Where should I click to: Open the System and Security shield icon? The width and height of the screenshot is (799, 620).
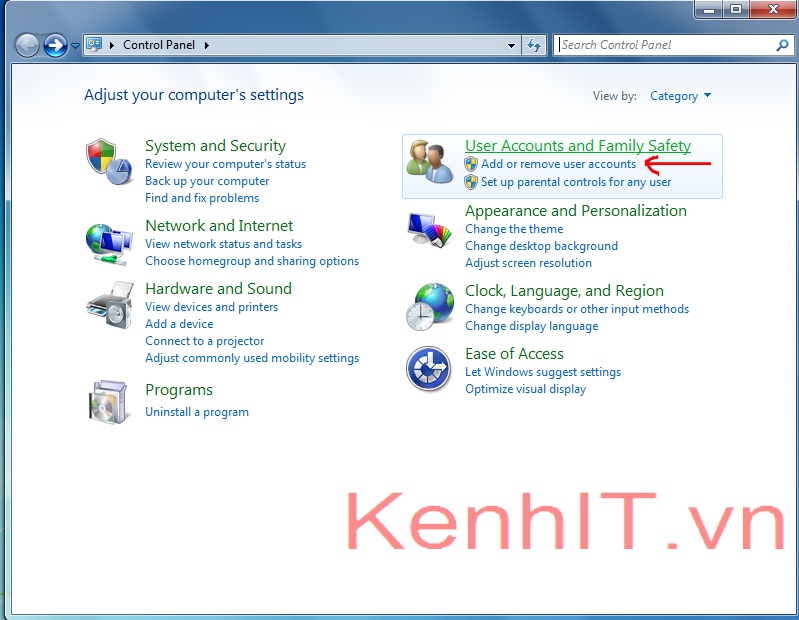[109, 161]
